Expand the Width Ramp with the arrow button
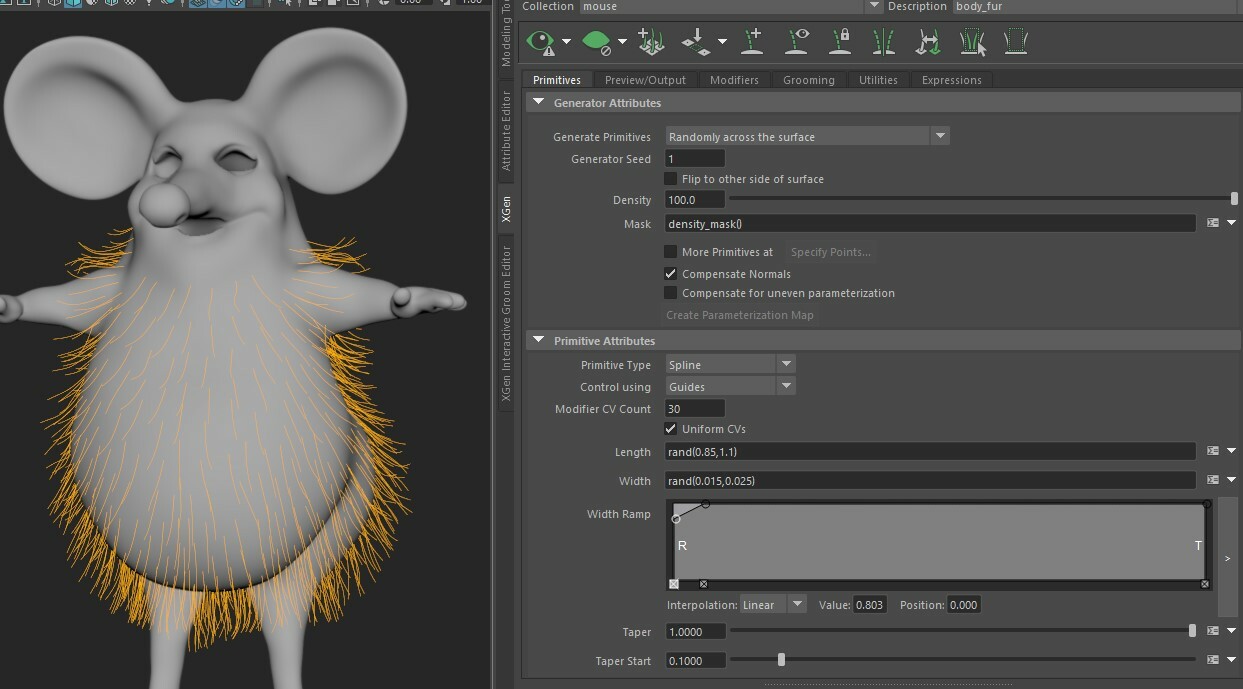 pos(1227,558)
